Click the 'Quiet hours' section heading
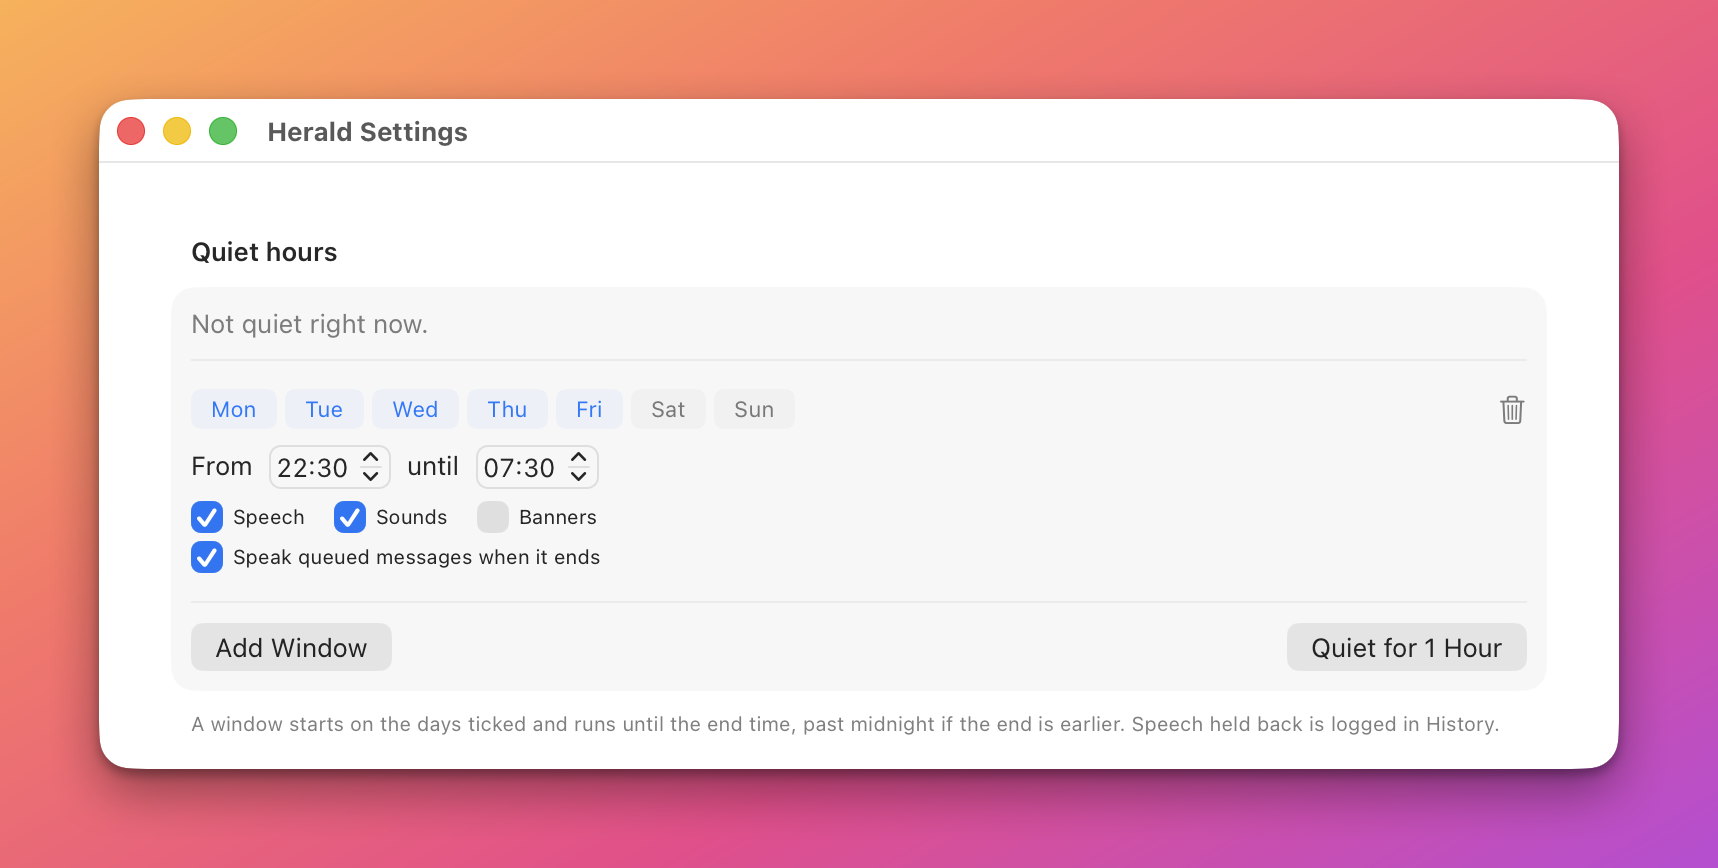The image size is (1718, 868). click(x=264, y=252)
